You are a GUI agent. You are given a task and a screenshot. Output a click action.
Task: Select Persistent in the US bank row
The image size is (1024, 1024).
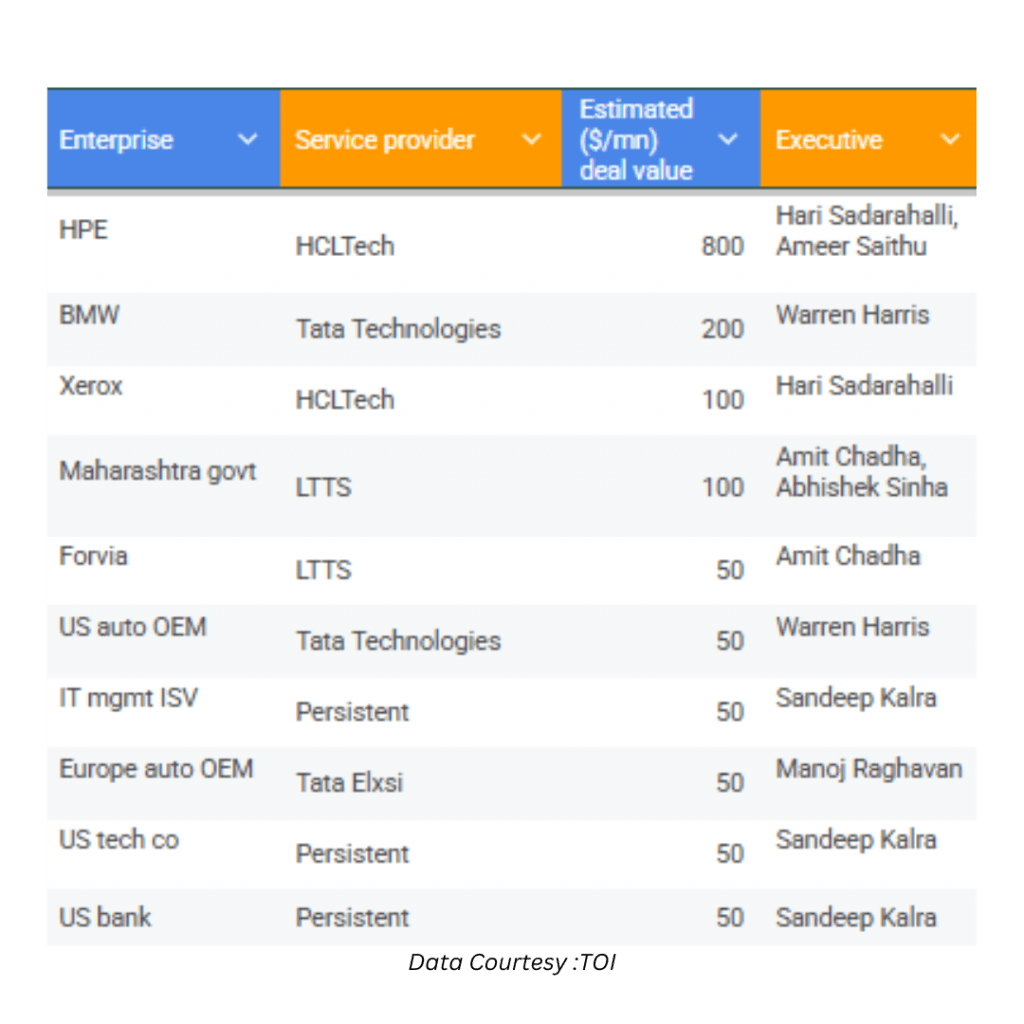(352, 918)
